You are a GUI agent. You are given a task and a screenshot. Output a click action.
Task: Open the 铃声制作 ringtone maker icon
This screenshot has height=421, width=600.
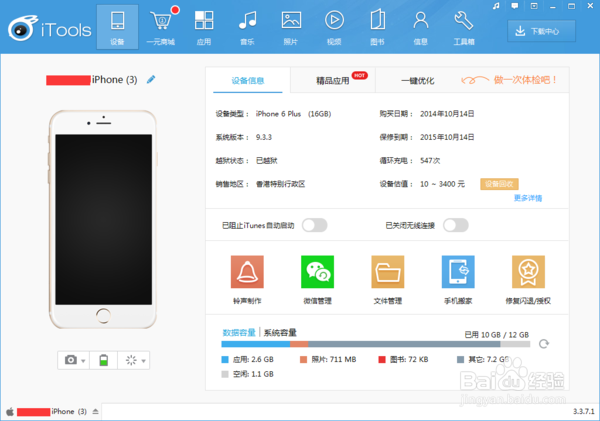coord(247,272)
